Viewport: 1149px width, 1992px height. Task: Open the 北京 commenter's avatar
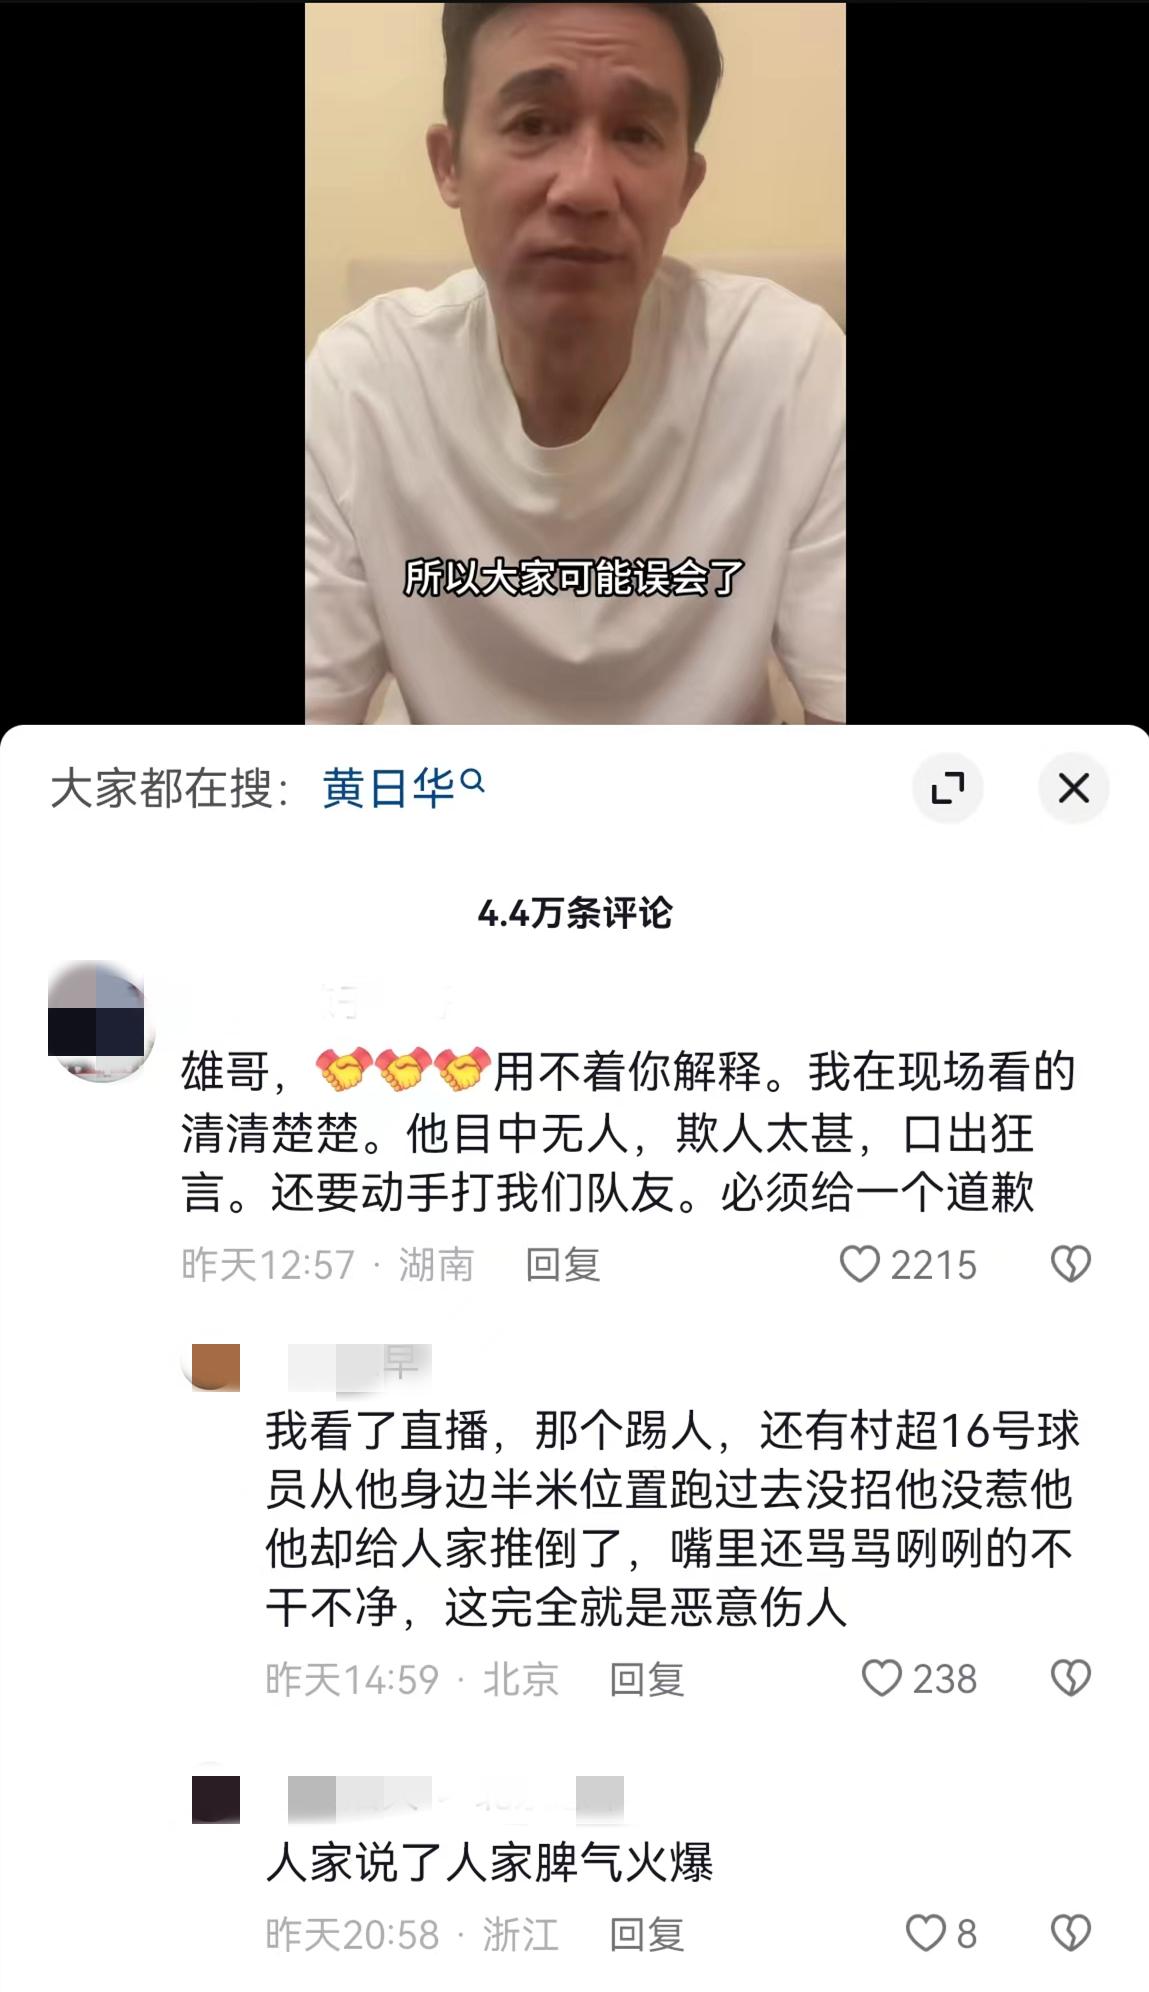(212, 1367)
